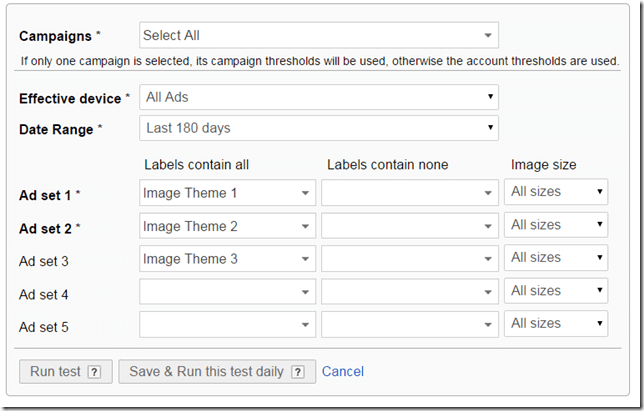Open the Date Range Last 180 days dropdown
Viewport: 644px width, 411px height.
(319, 128)
